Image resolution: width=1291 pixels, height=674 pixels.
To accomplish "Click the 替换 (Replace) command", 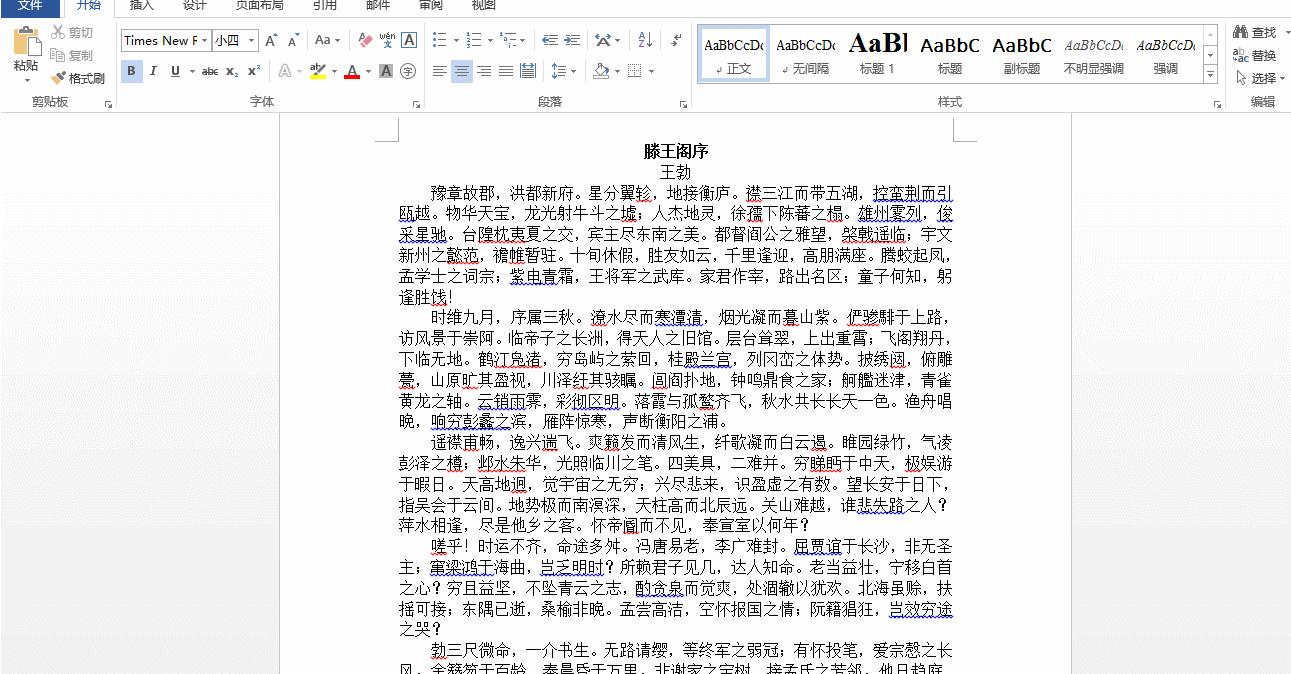I will (x=1258, y=55).
